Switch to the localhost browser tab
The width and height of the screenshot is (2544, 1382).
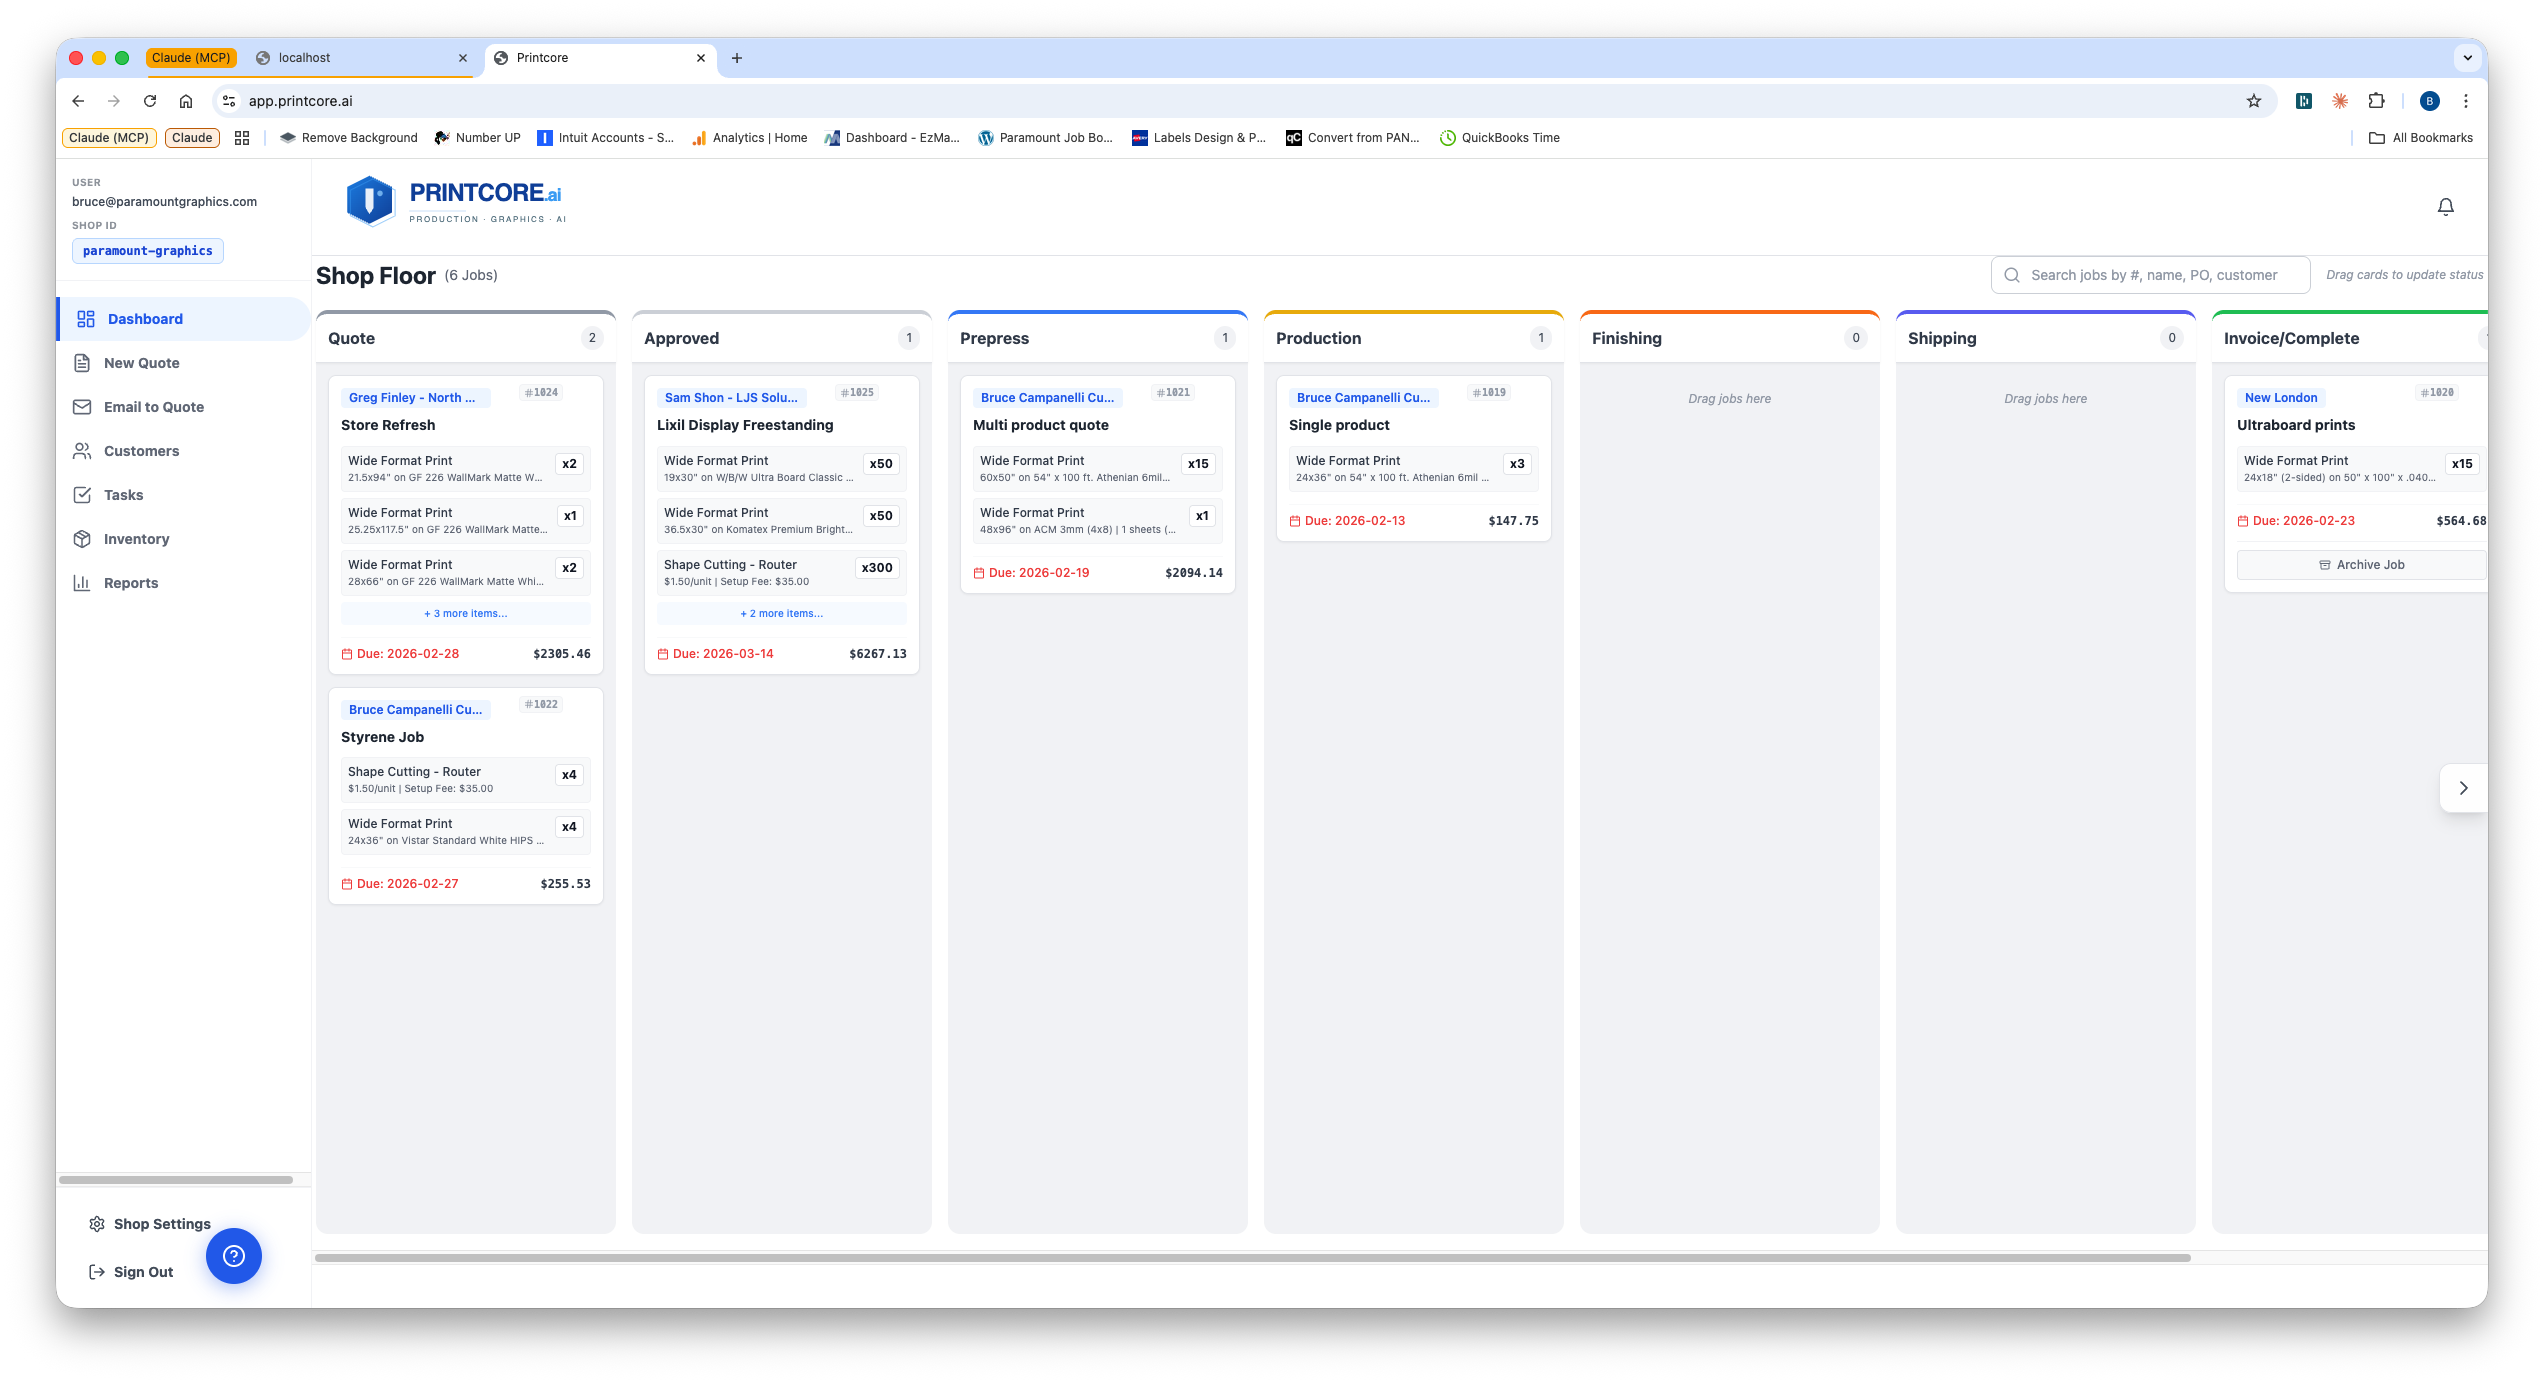pos(304,57)
